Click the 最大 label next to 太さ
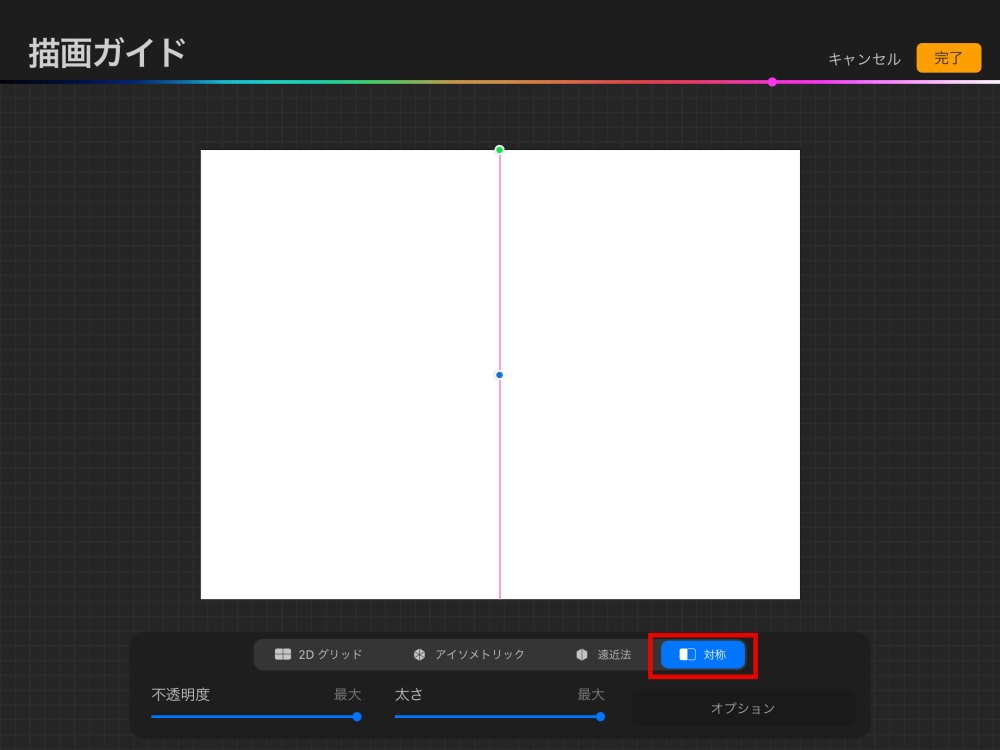 590,694
